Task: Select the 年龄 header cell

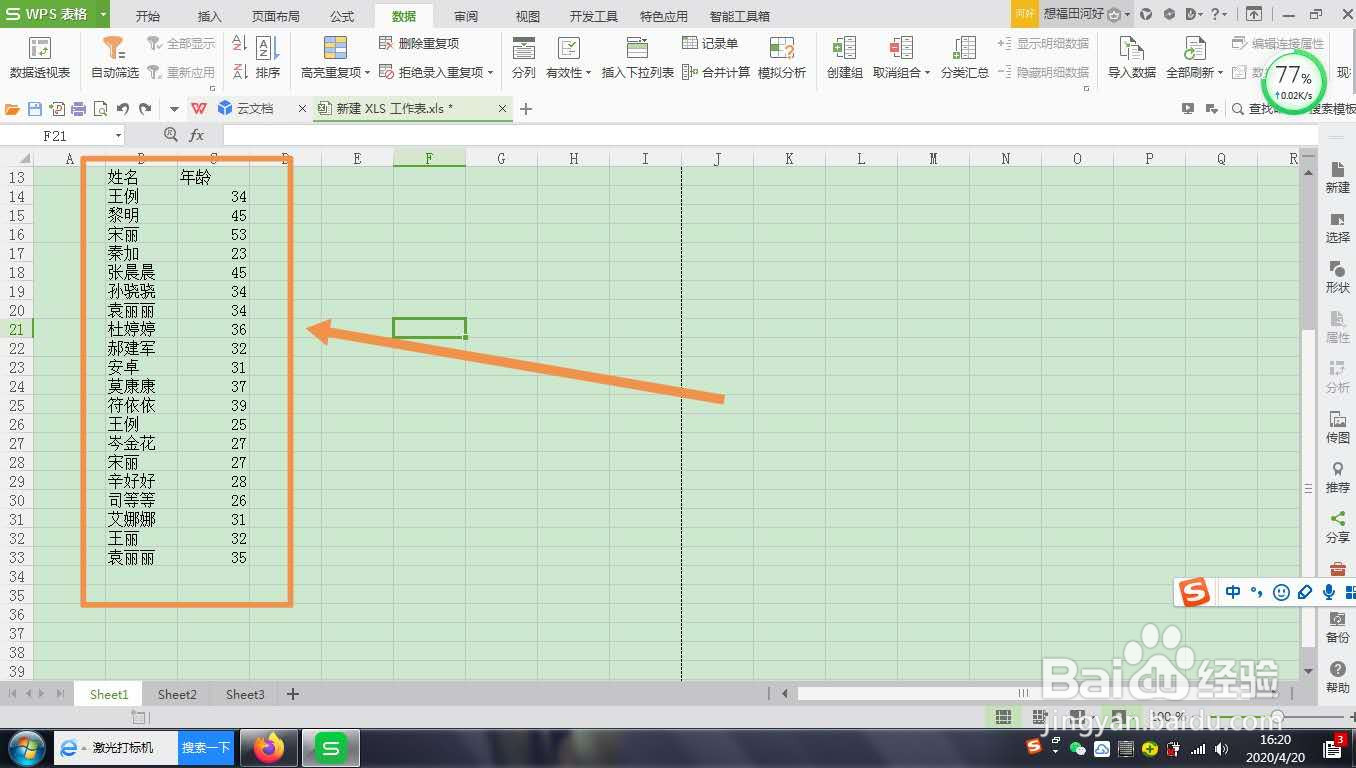Action: coord(213,177)
